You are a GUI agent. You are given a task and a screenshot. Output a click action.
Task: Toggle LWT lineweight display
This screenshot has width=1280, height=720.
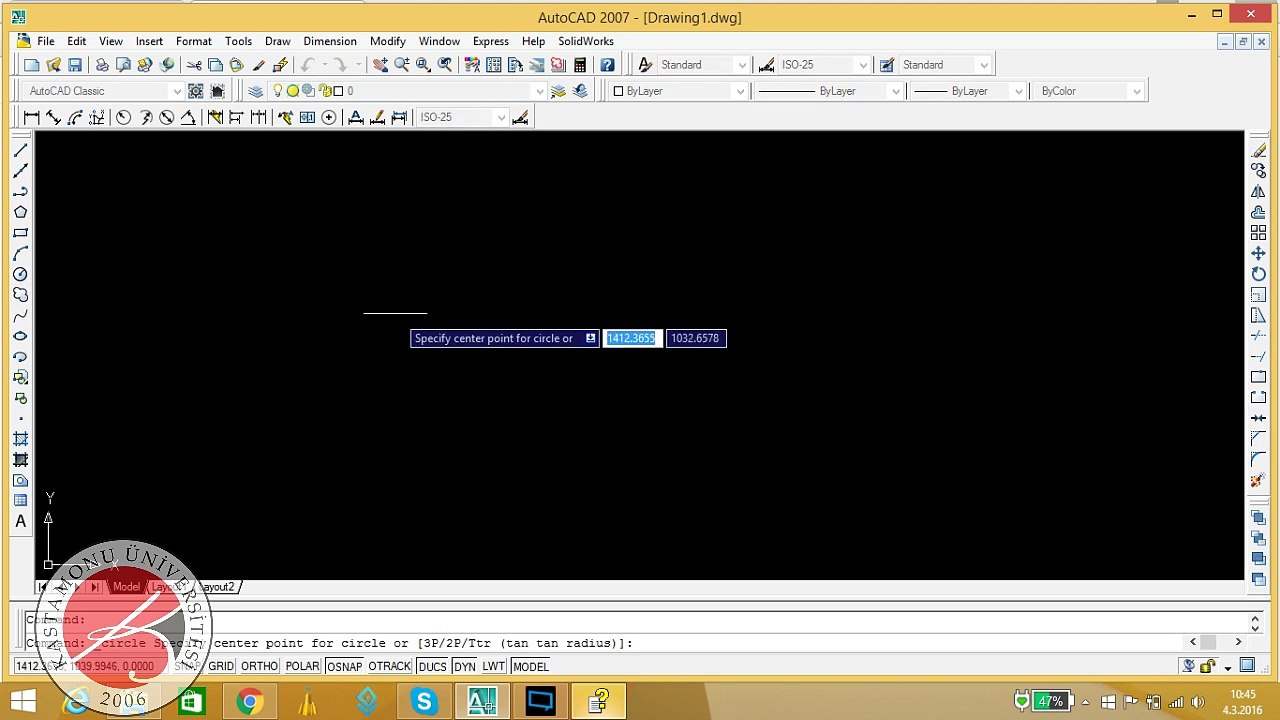click(x=494, y=666)
